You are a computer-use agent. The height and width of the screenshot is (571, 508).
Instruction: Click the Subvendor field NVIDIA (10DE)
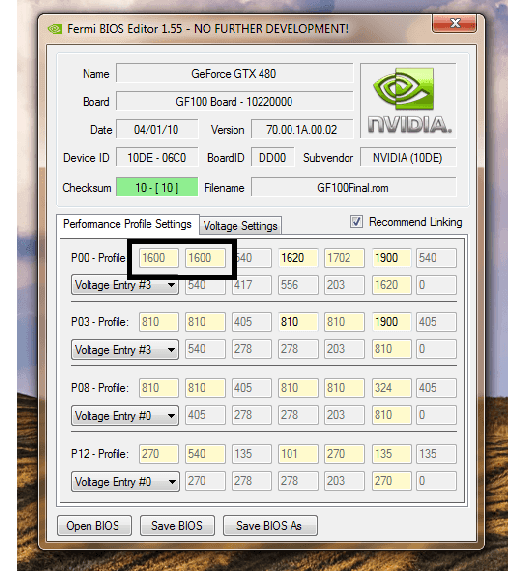tap(408, 158)
